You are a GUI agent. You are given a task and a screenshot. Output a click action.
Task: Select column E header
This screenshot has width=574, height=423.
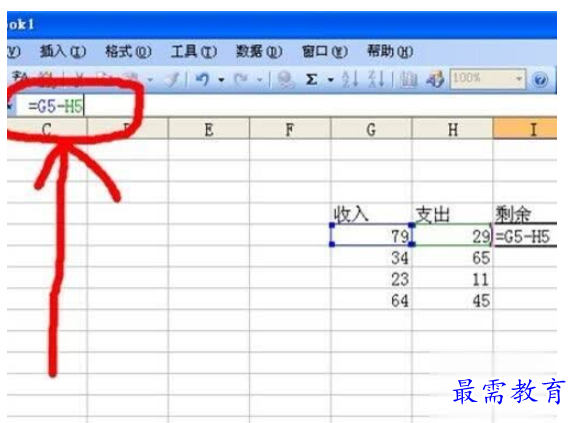209,129
